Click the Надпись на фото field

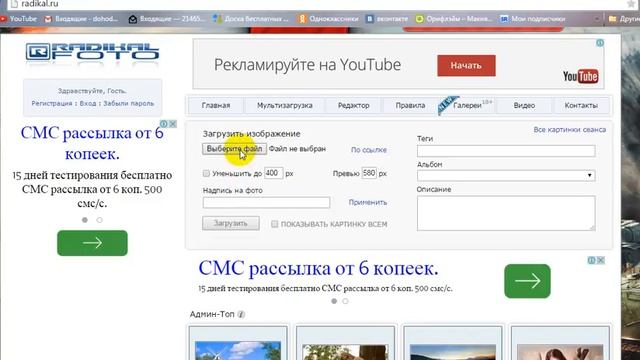point(266,202)
